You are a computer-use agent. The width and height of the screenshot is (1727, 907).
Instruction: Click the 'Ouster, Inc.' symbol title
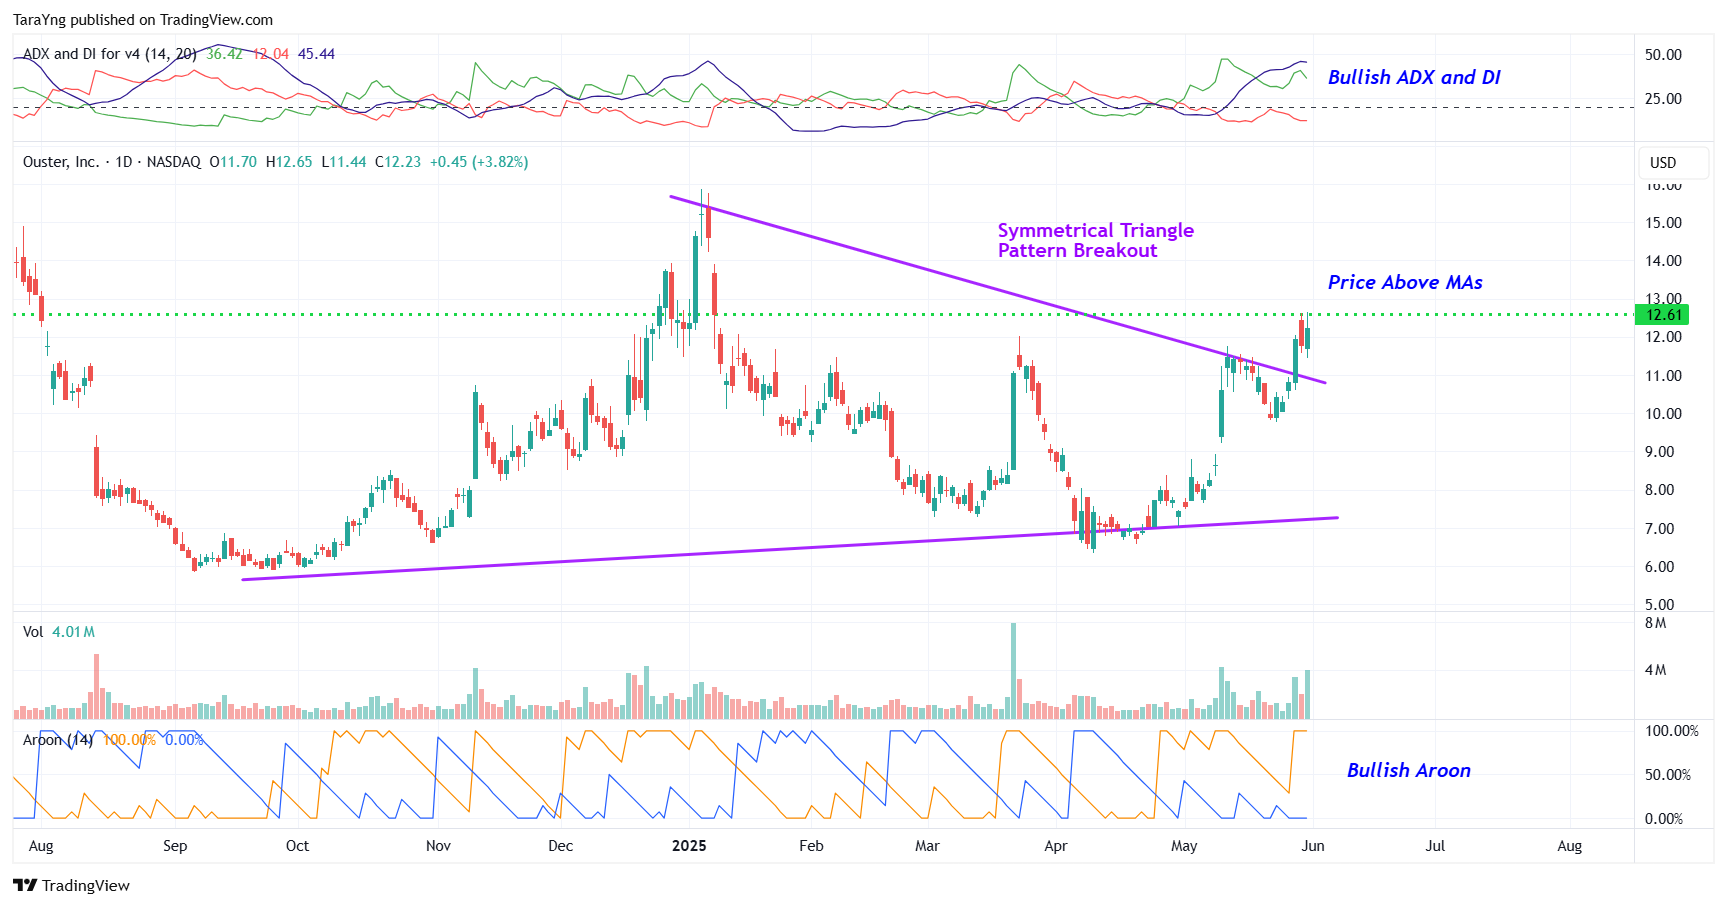(x=61, y=162)
